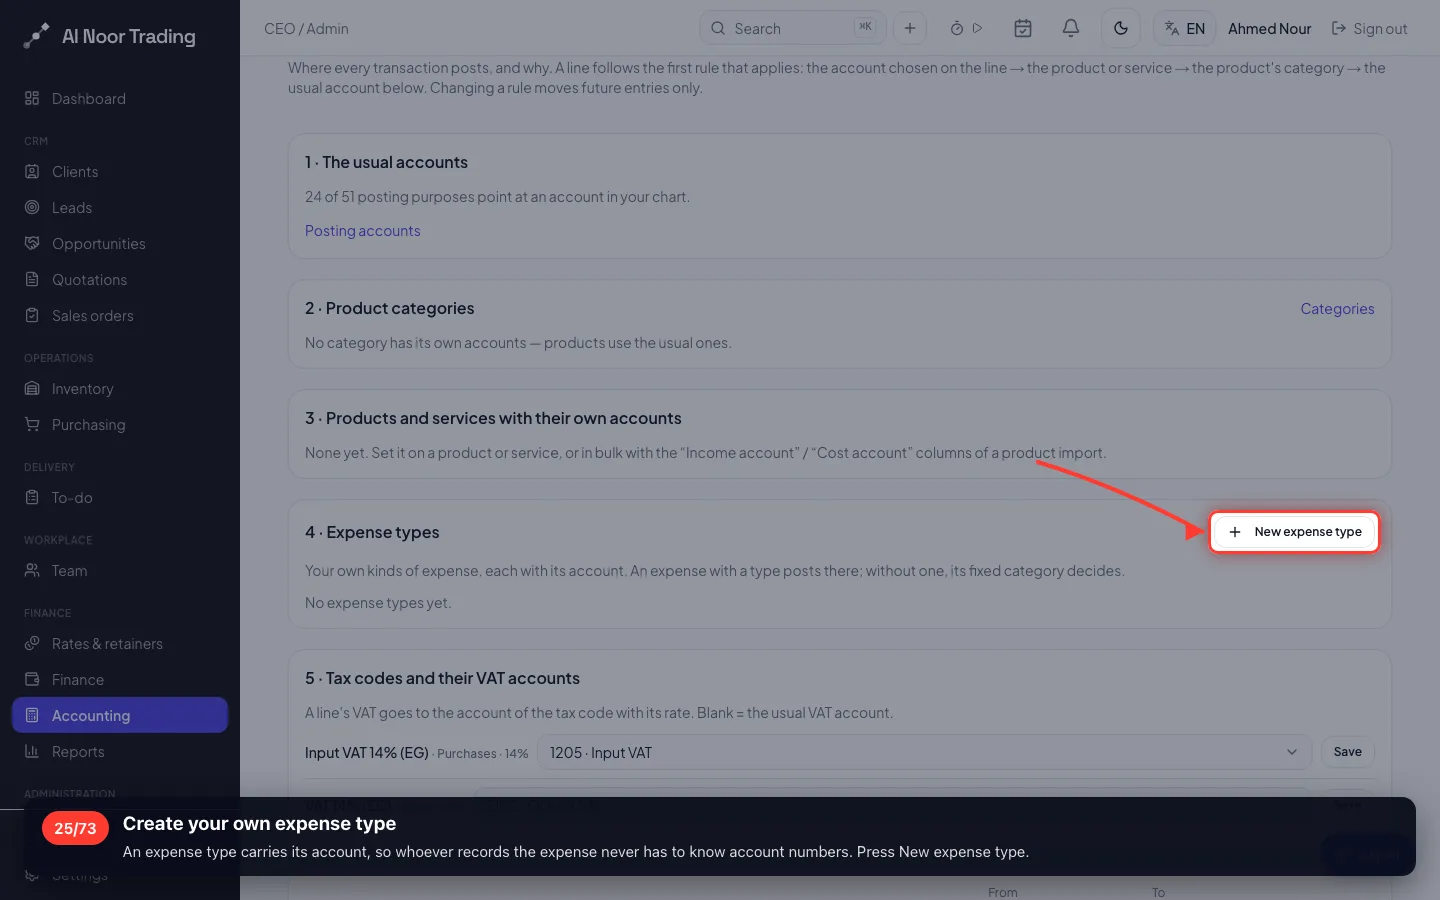This screenshot has height=900, width=1440.
Task: Click the Rates & retainers icon
Action: [32, 643]
